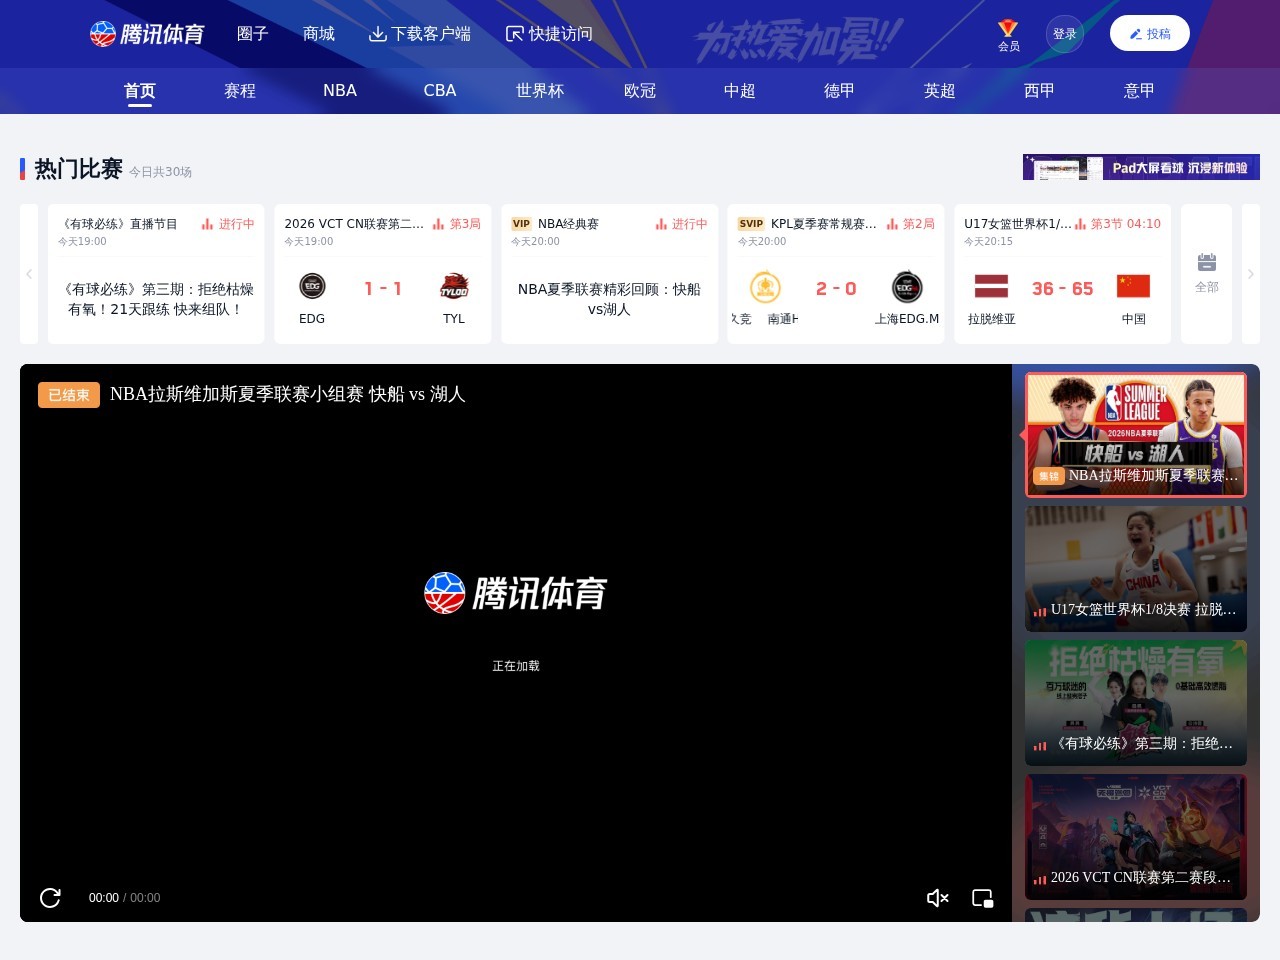This screenshot has height=960, width=1280.
Task: Click 第3局 status on VCT card
Action: (457, 224)
